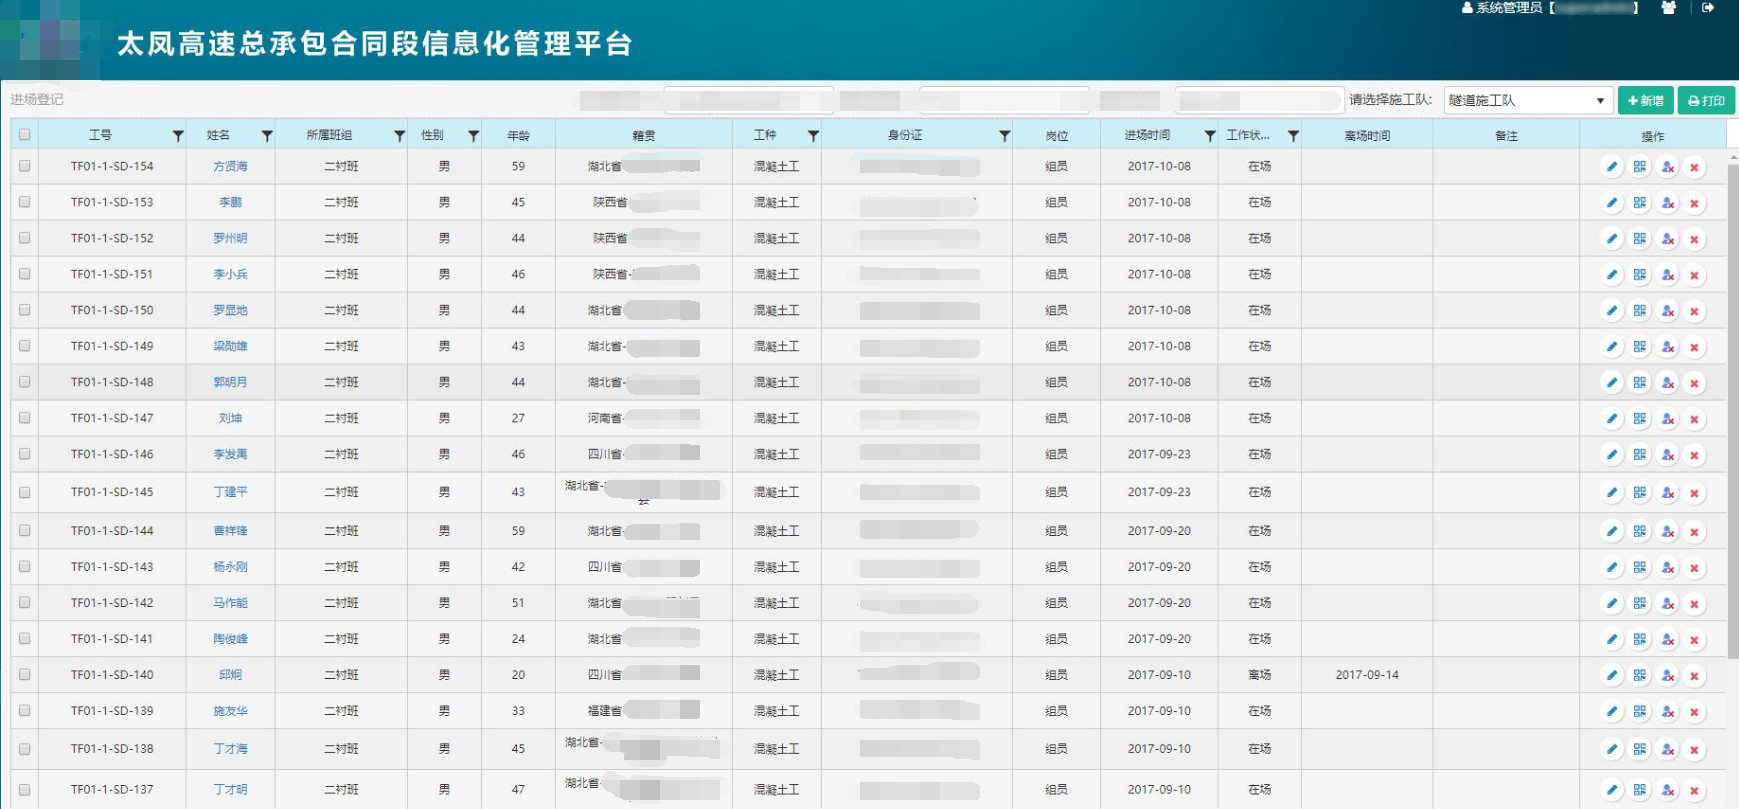Click 离场 status in row TF01-1-SD-140
Viewport: 1739px width, 809px height.
pos(1259,675)
